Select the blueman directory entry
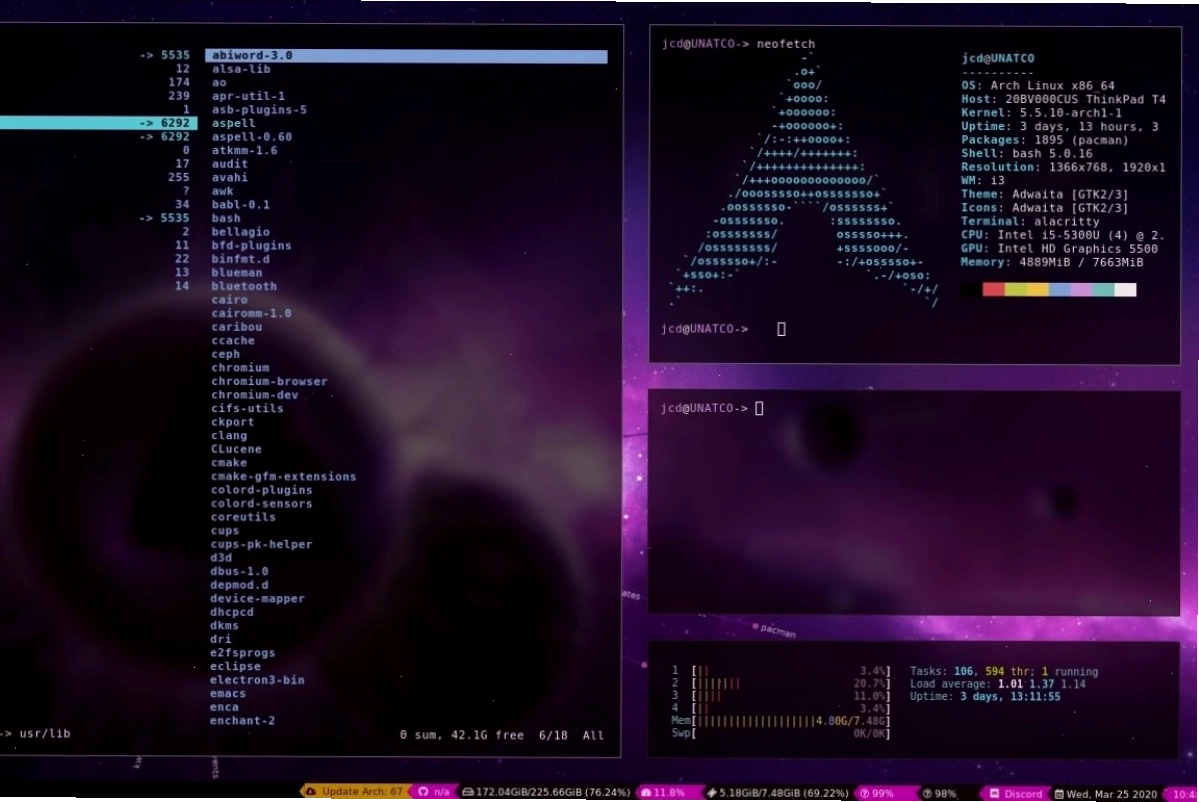Screen dimensions: 1199x802 (237, 272)
